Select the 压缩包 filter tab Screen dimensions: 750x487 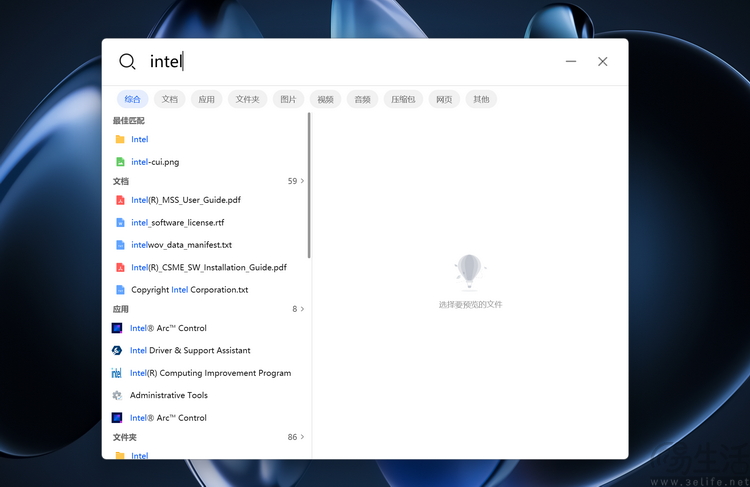[x=403, y=99]
